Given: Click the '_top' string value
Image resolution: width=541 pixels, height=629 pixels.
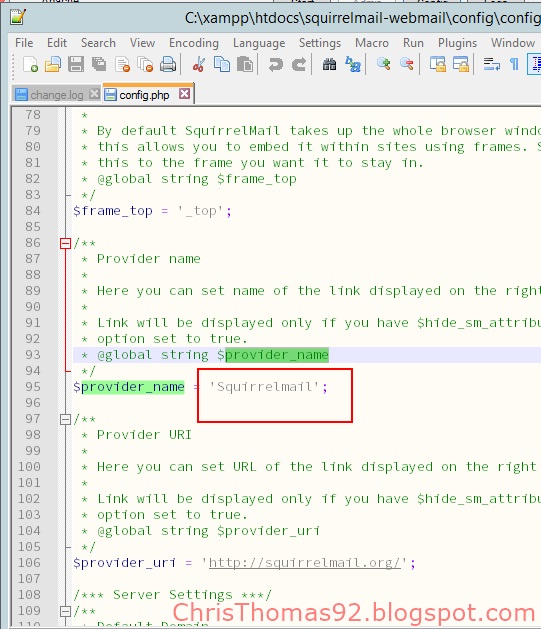Looking at the screenshot, I should pyautogui.click(x=200, y=211).
